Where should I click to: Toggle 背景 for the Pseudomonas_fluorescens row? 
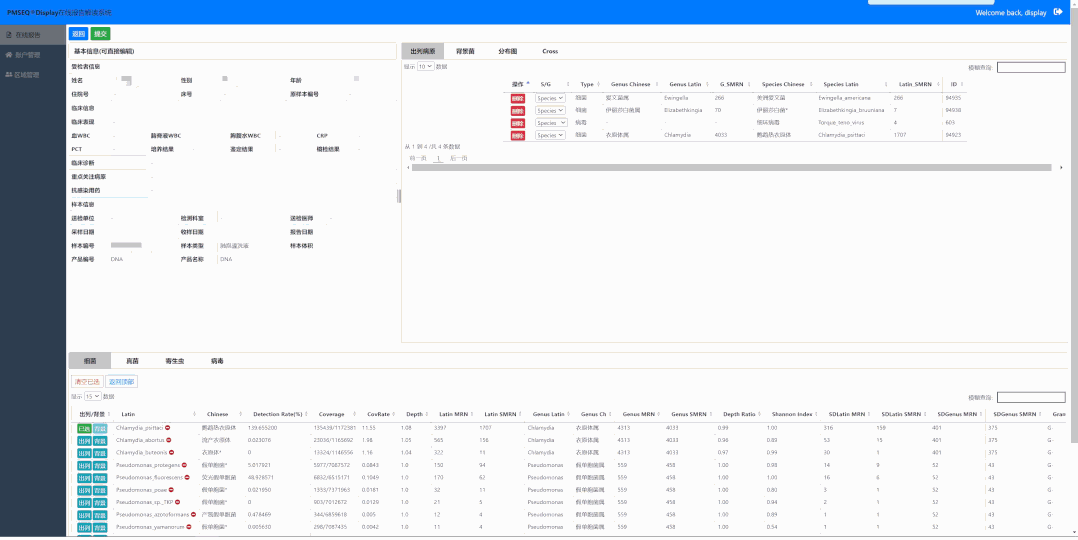click(x=100, y=477)
